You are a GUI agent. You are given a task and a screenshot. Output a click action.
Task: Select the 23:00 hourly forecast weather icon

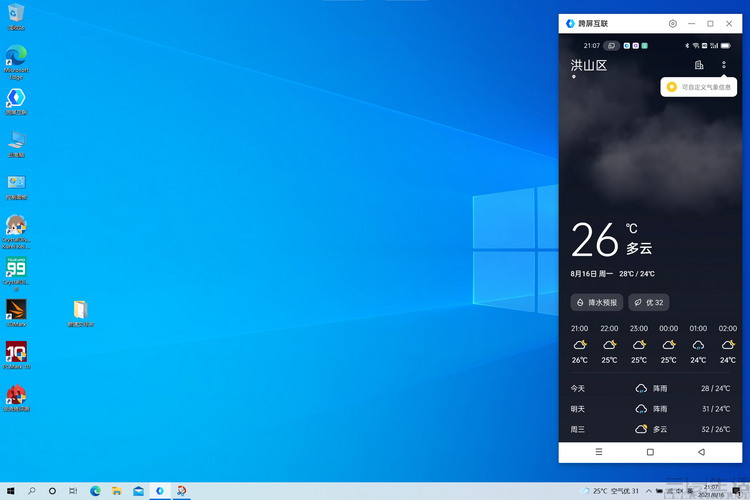coord(639,344)
